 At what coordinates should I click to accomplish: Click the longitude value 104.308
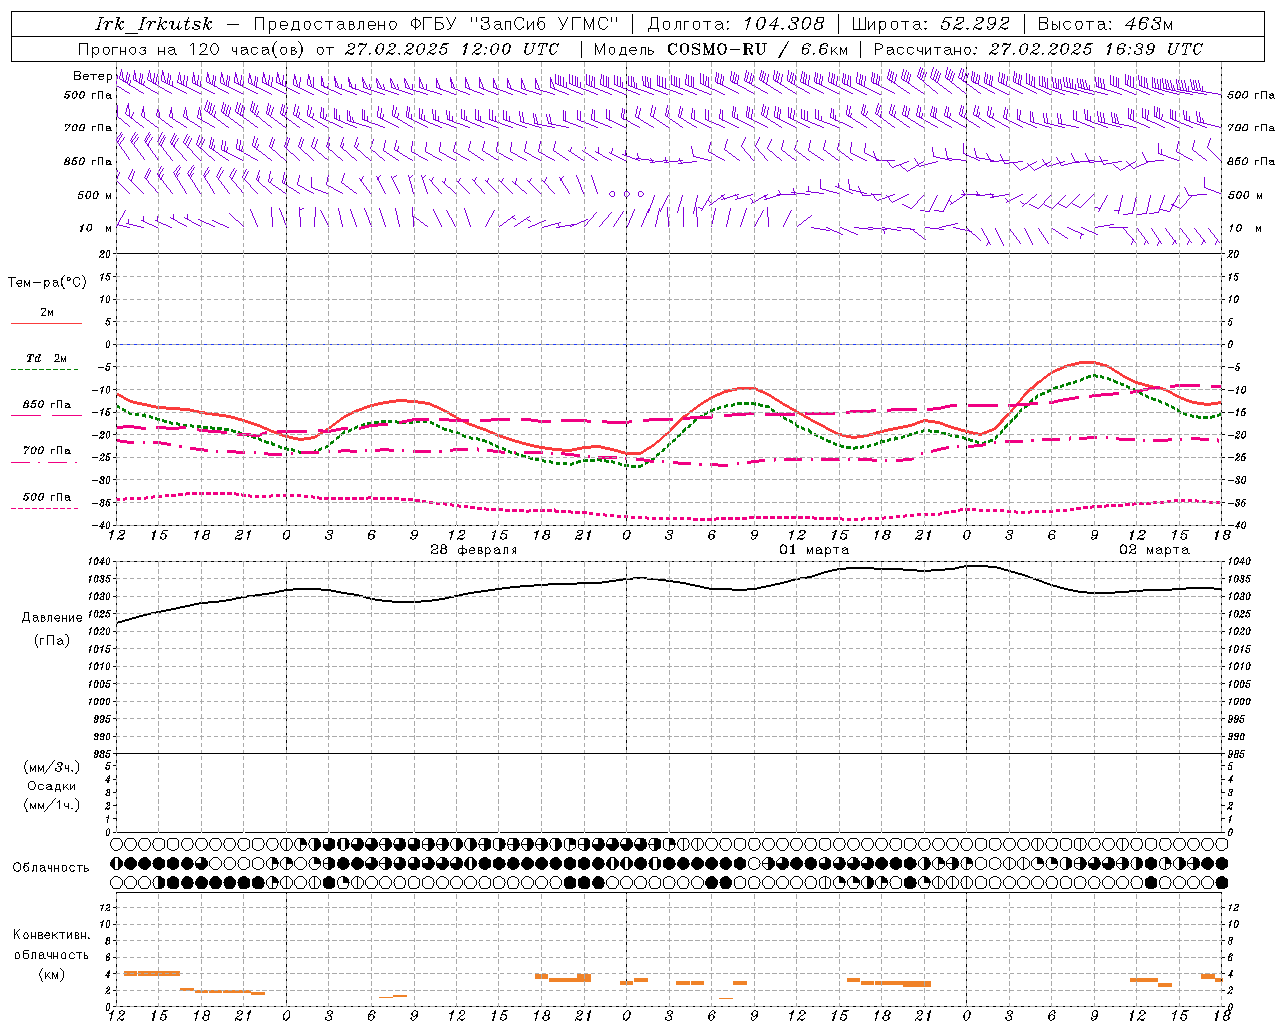tap(784, 24)
